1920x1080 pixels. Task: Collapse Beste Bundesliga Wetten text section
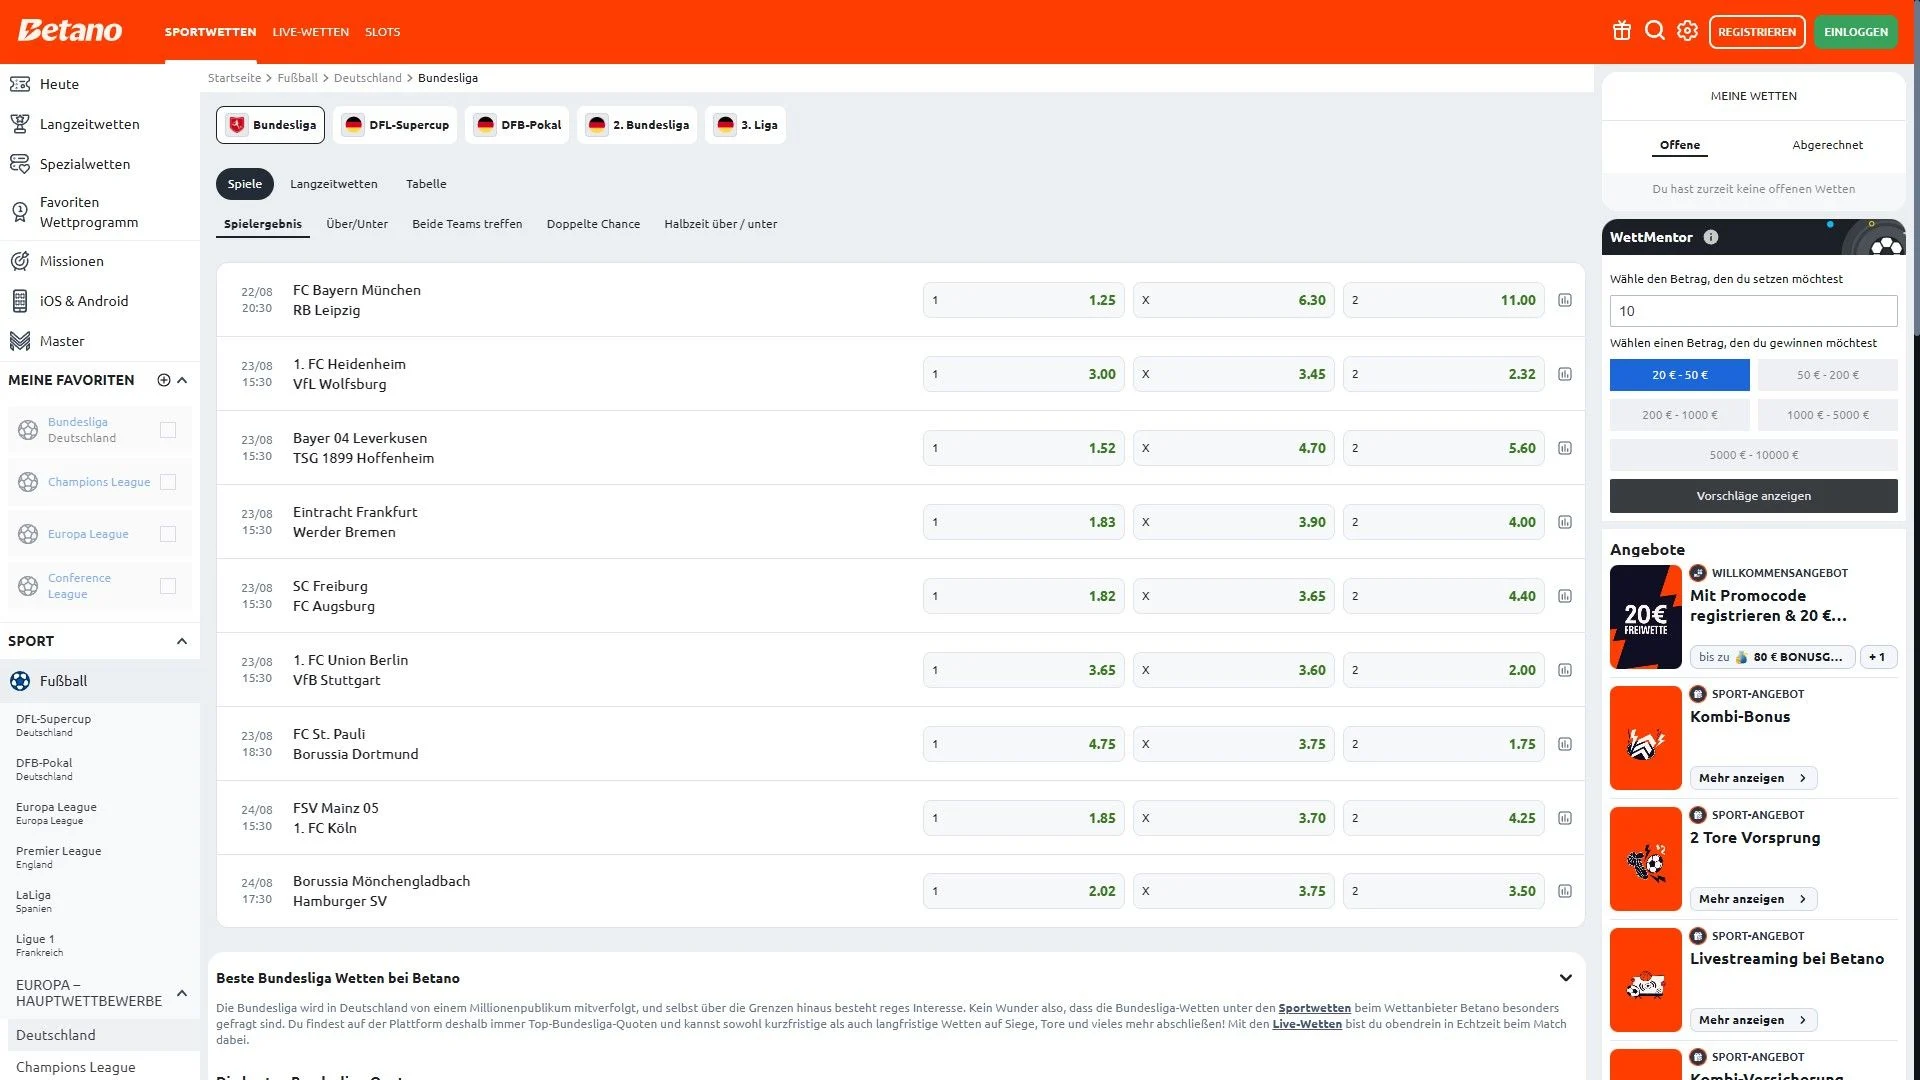tap(1566, 978)
